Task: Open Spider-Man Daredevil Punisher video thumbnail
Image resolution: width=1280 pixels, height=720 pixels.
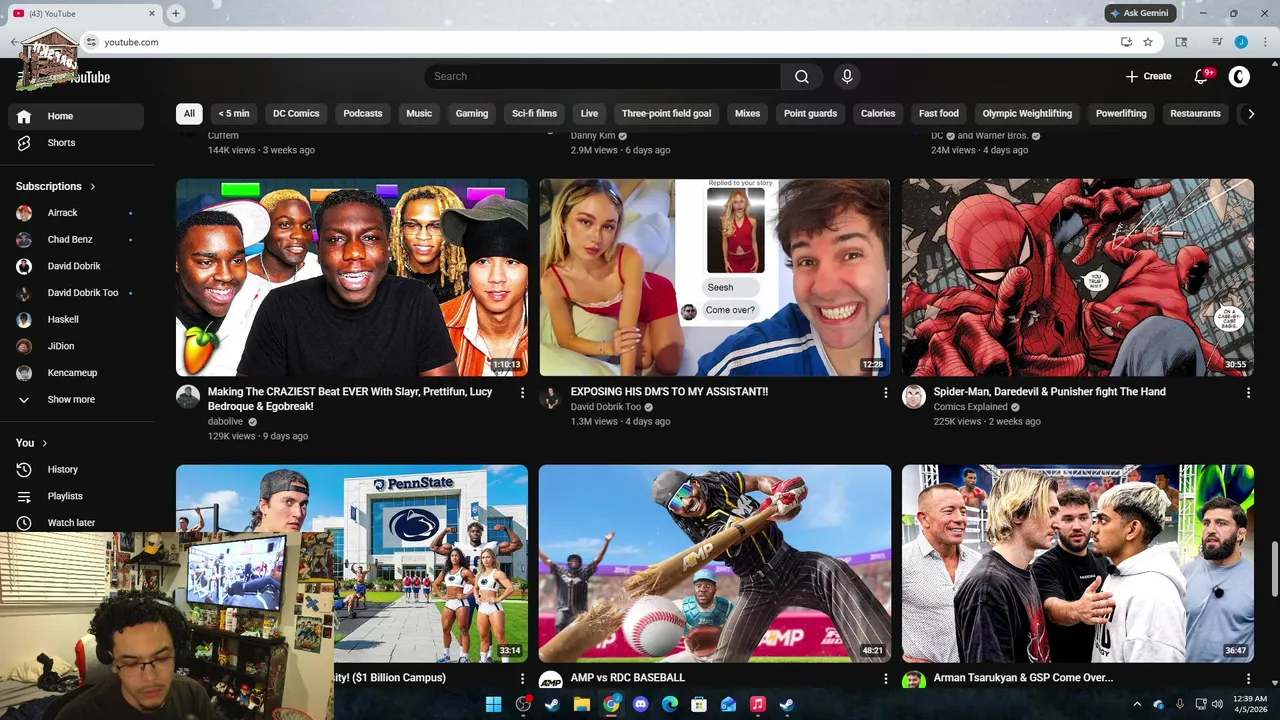Action: (1078, 278)
